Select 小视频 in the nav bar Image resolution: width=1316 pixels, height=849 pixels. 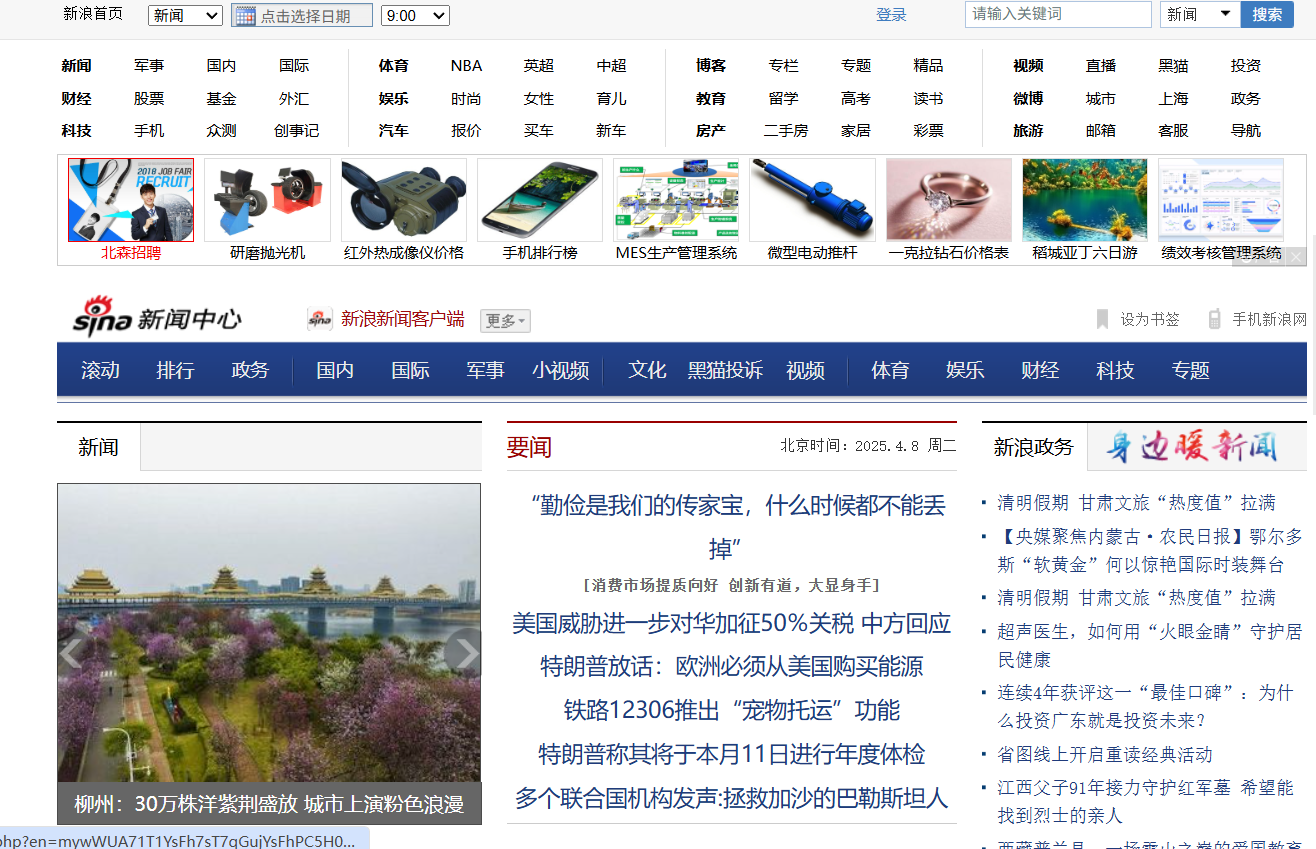(561, 370)
